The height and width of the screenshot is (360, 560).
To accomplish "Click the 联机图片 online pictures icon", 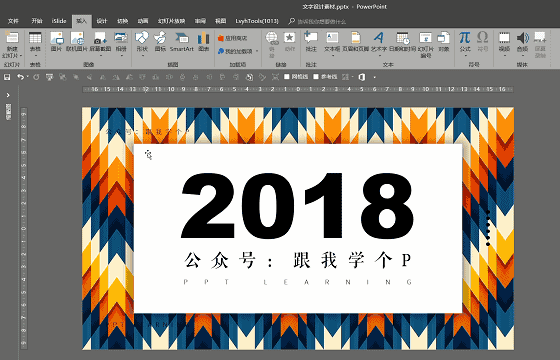I will (x=77, y=38).
